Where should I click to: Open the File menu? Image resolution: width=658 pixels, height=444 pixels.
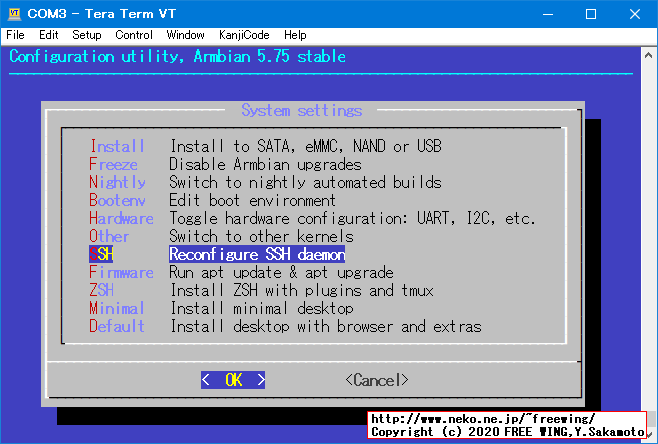click(16, 35)
